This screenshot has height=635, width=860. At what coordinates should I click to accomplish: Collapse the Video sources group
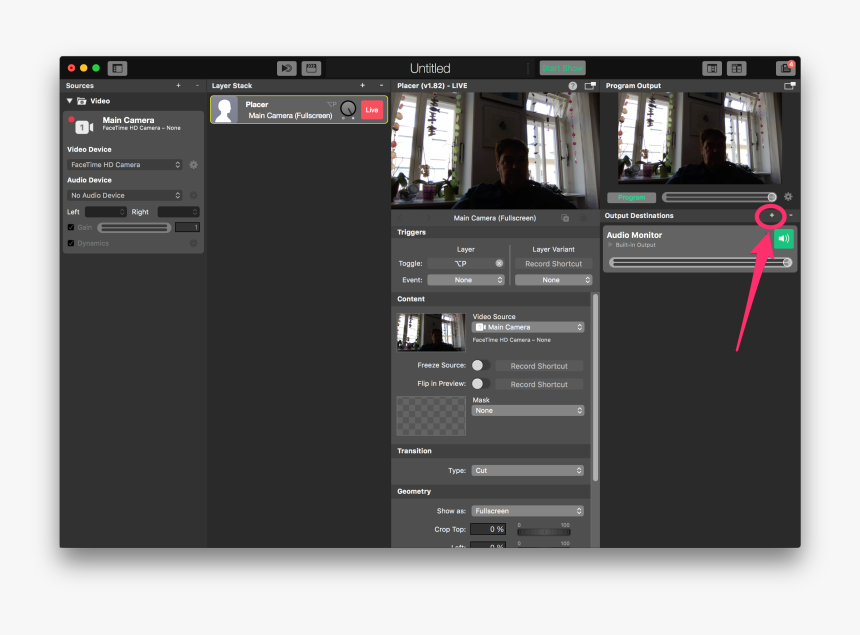70,101
